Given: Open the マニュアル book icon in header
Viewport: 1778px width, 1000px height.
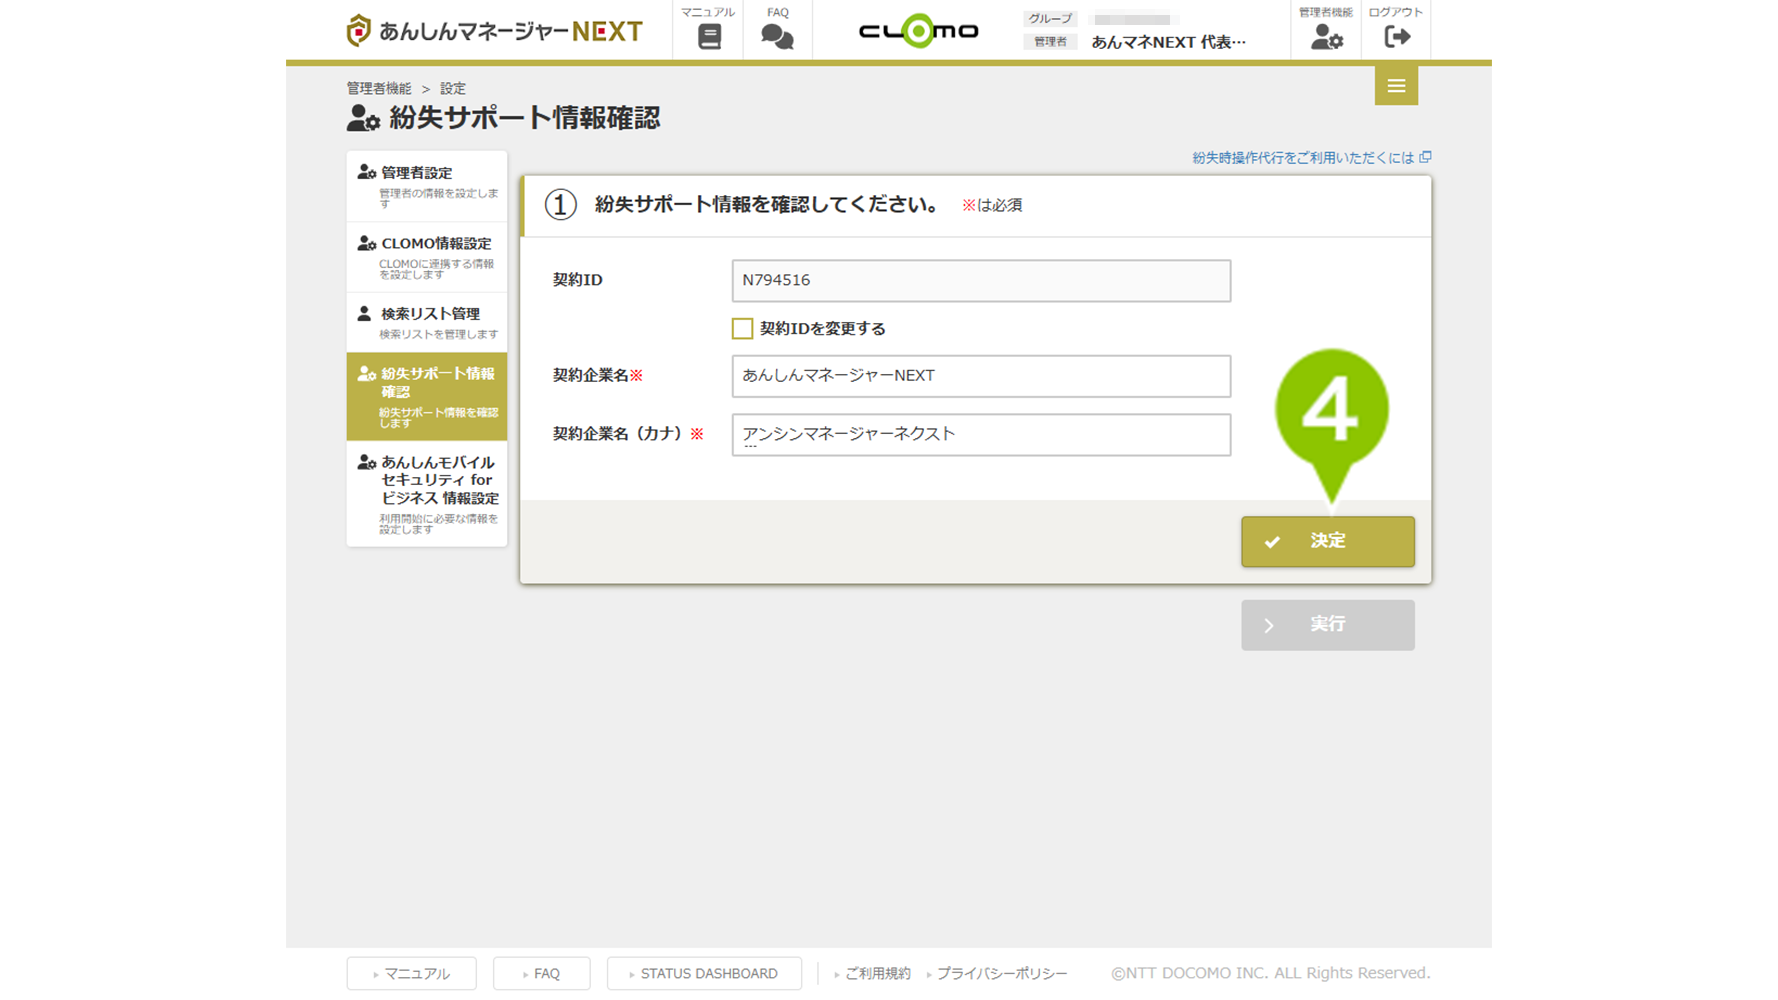Looking at the screenshot, I should pos(708,36).
